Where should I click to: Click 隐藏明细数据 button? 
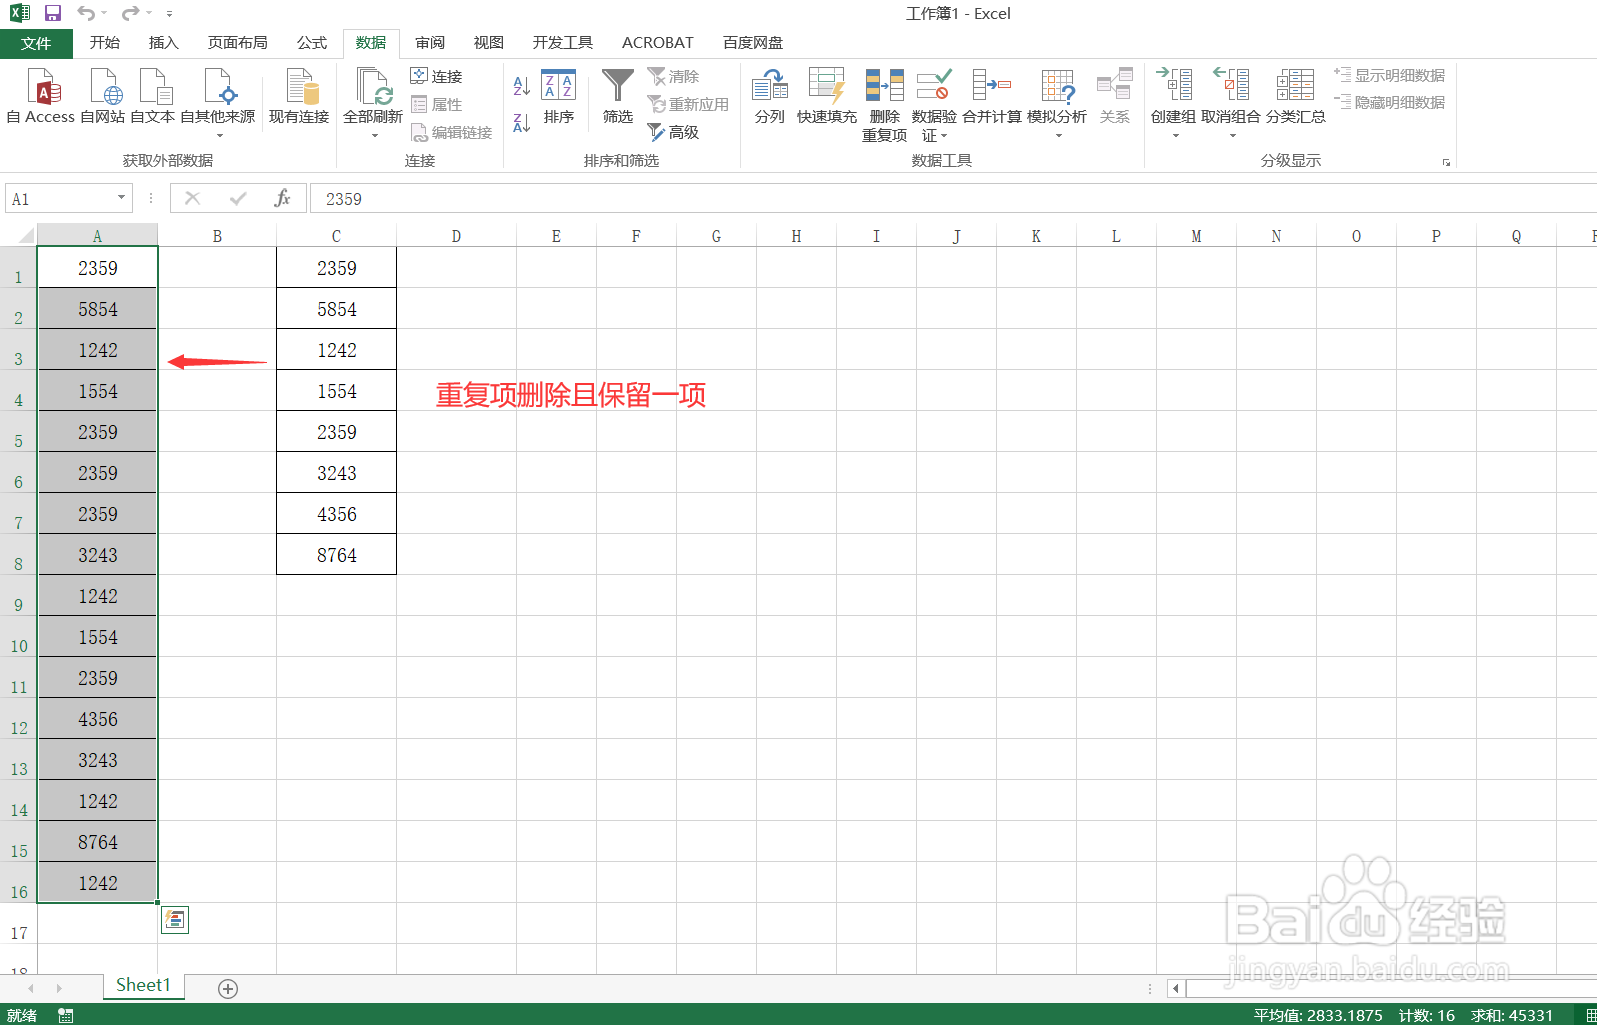[x=1390, y=102]
